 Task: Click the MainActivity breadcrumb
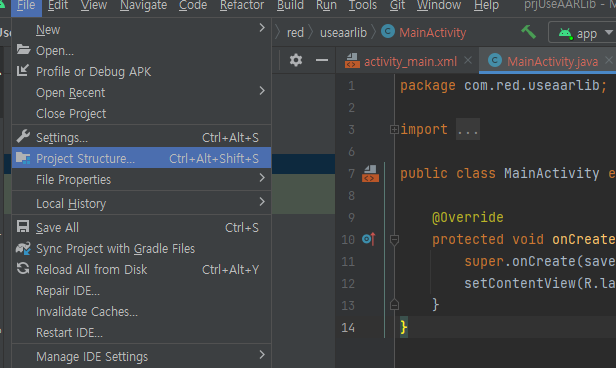(x=433, y=33)
